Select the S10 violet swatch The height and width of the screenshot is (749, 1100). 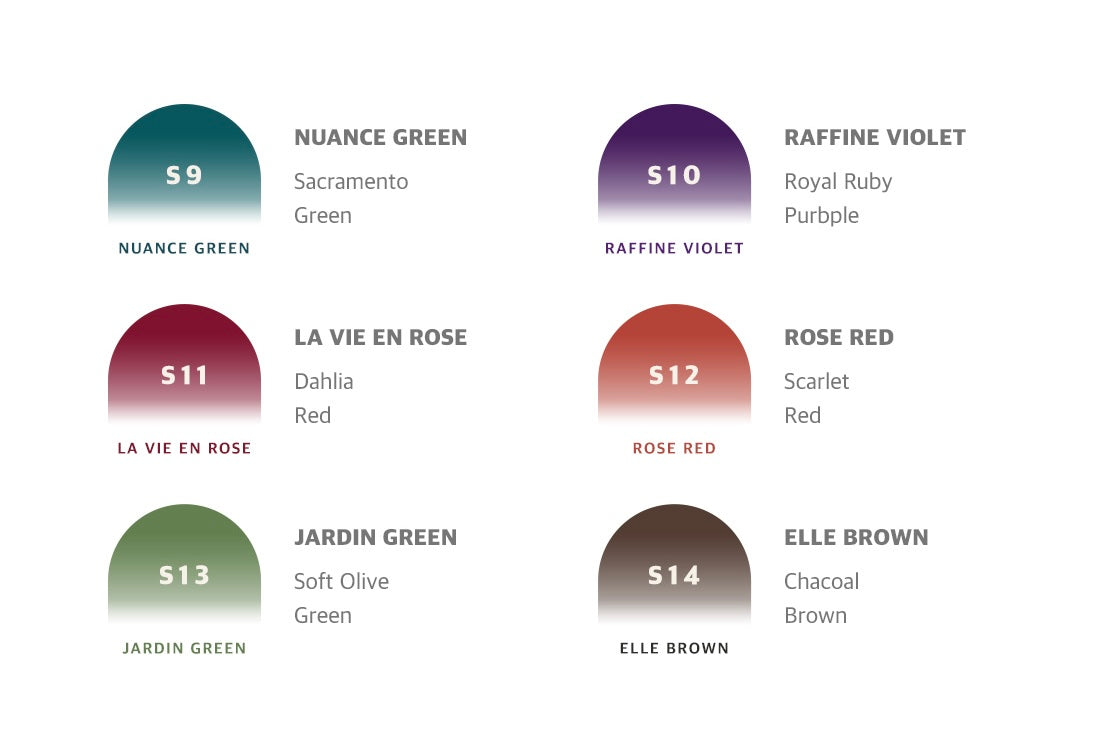(674, 165)
